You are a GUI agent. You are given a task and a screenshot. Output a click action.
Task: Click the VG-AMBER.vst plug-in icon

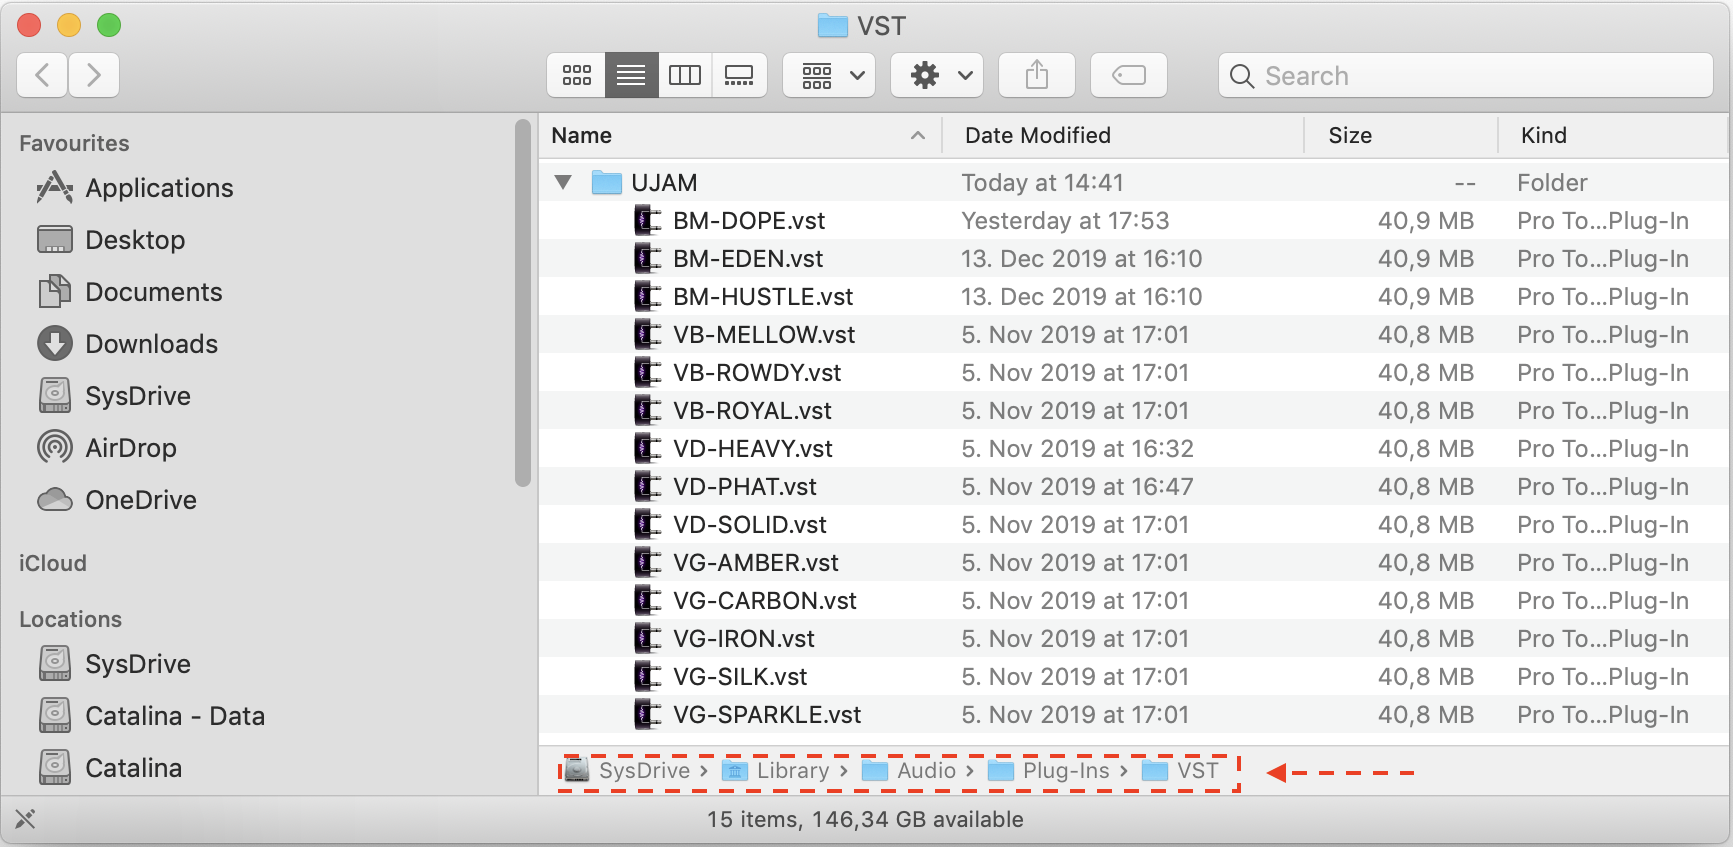coord(648,562)
